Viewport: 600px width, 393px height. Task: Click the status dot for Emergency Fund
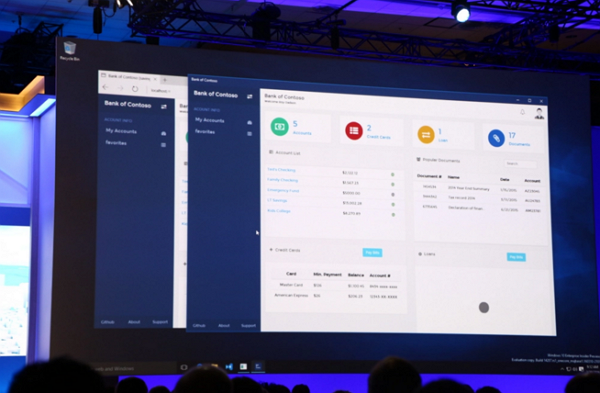[x=393, y=194]
